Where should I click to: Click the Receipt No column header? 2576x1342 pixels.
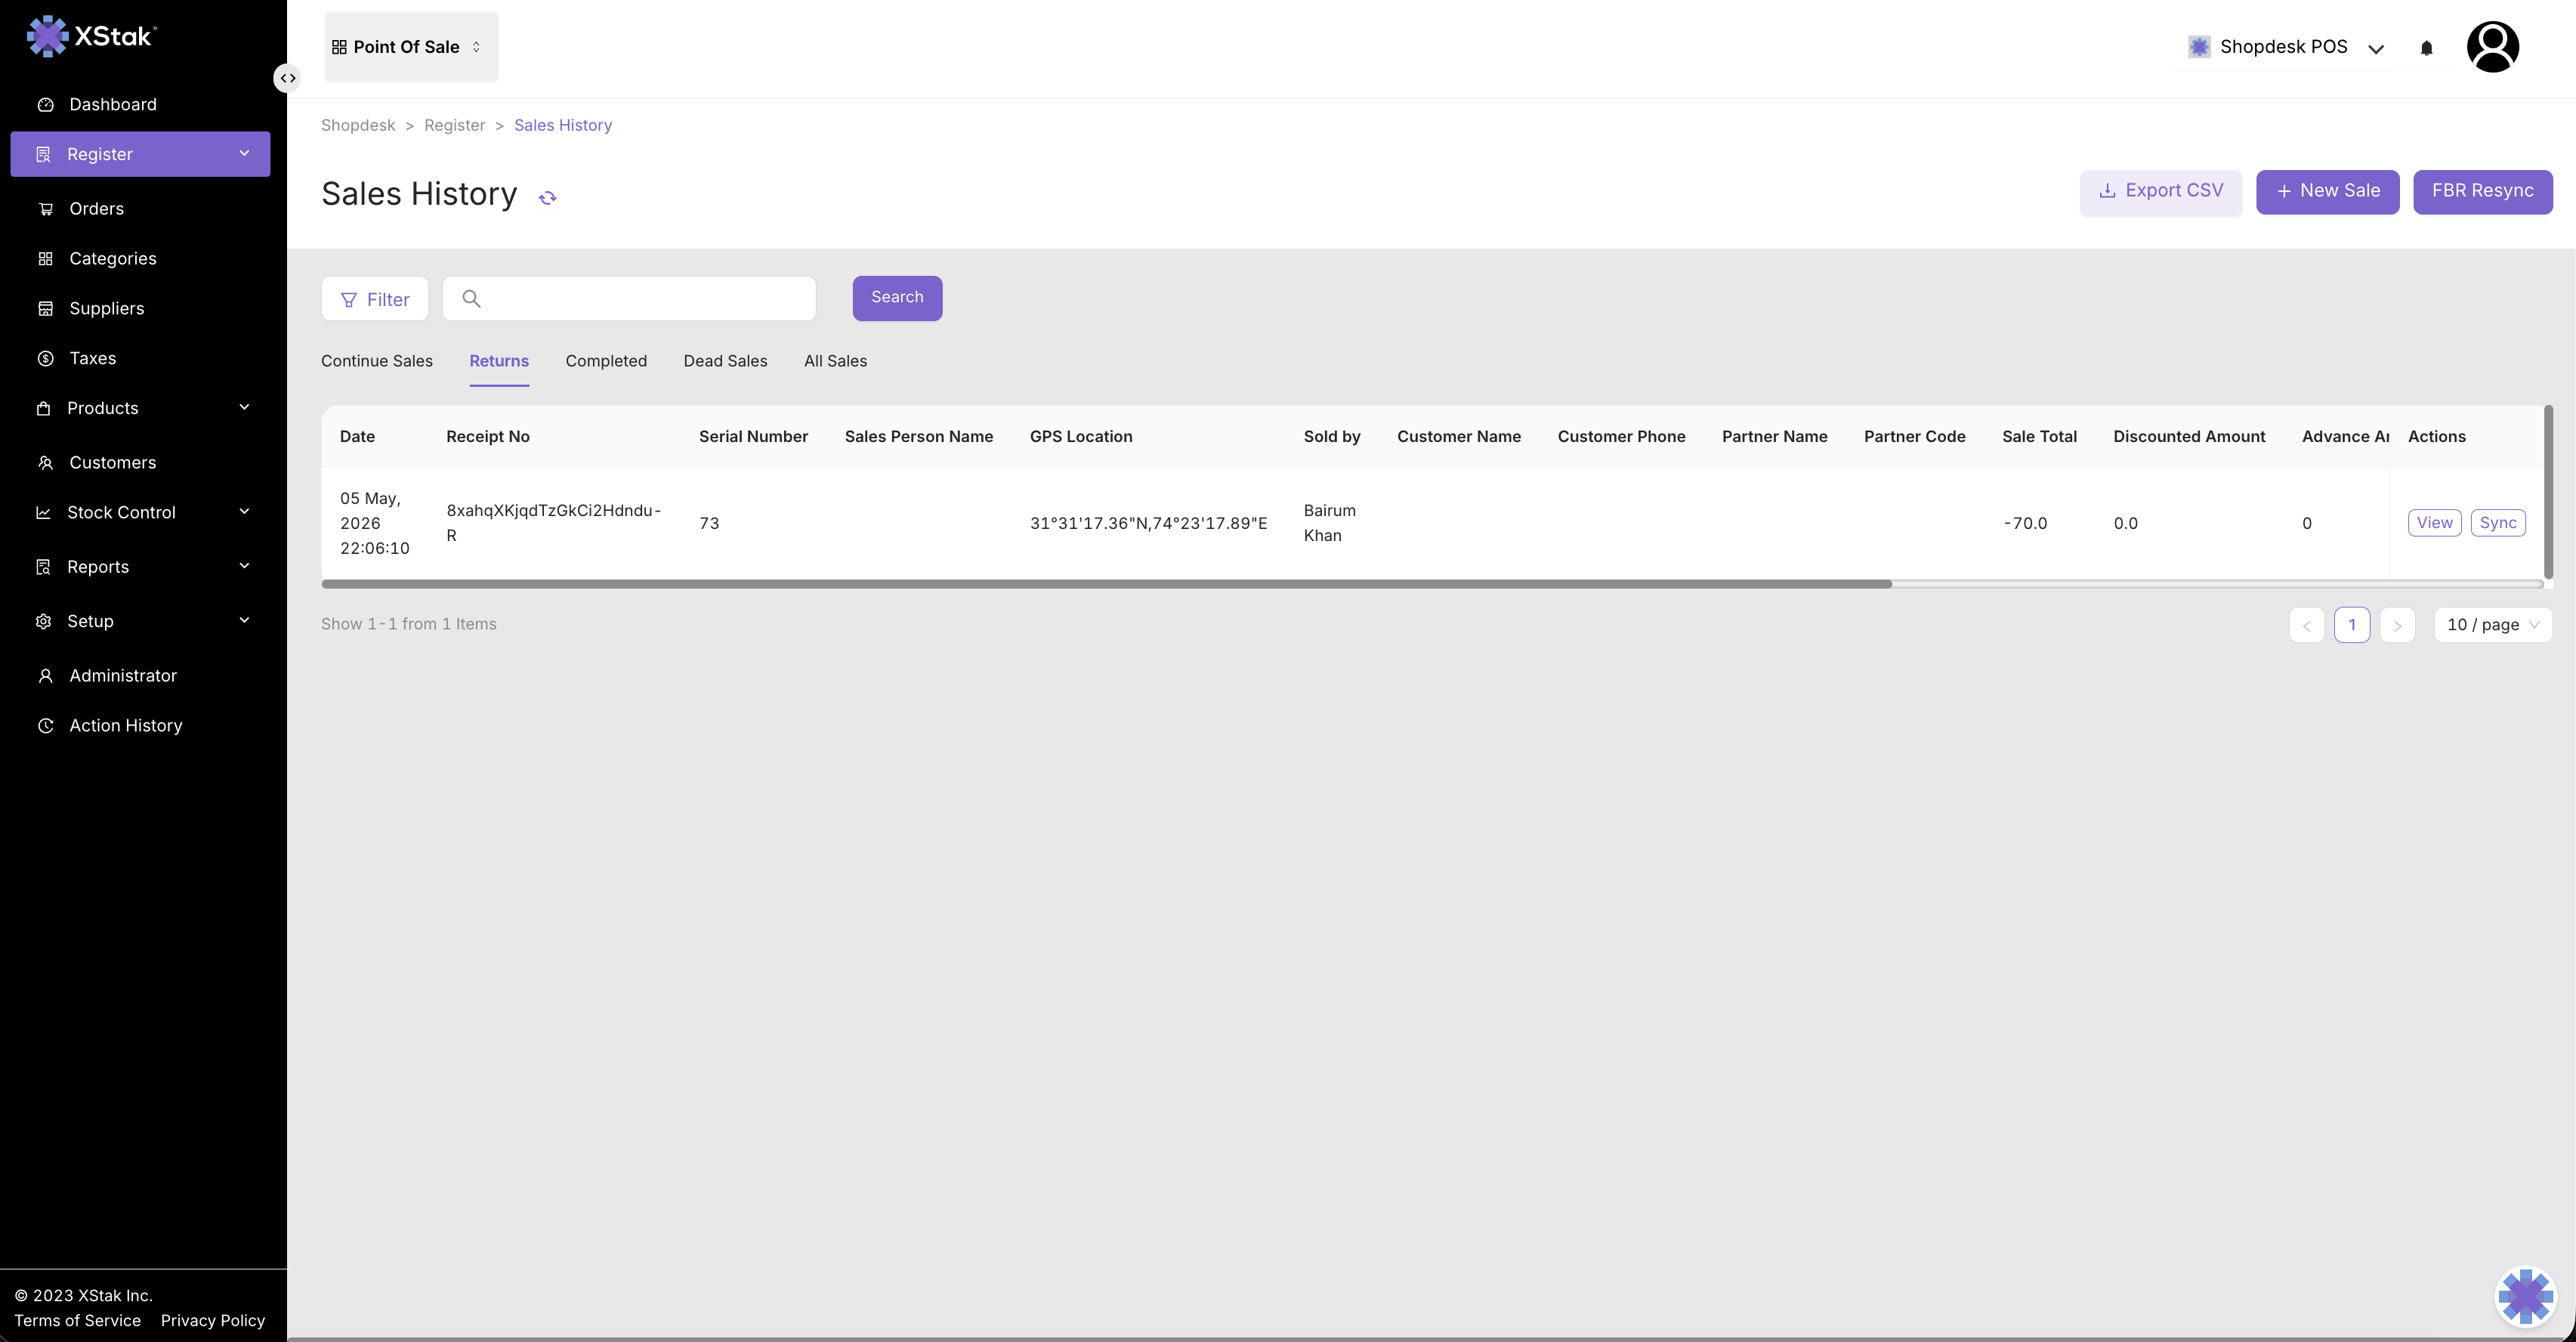coord(488,436)
